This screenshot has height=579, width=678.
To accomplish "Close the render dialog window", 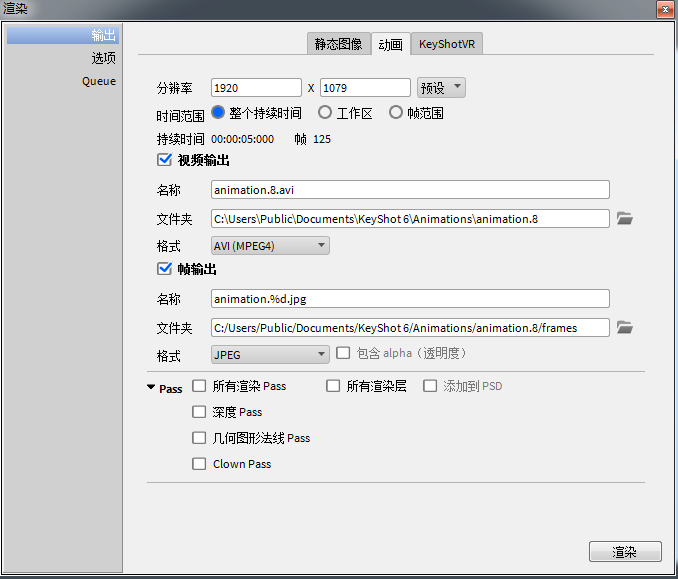I will pyautogui.click(x=663, y=9).
